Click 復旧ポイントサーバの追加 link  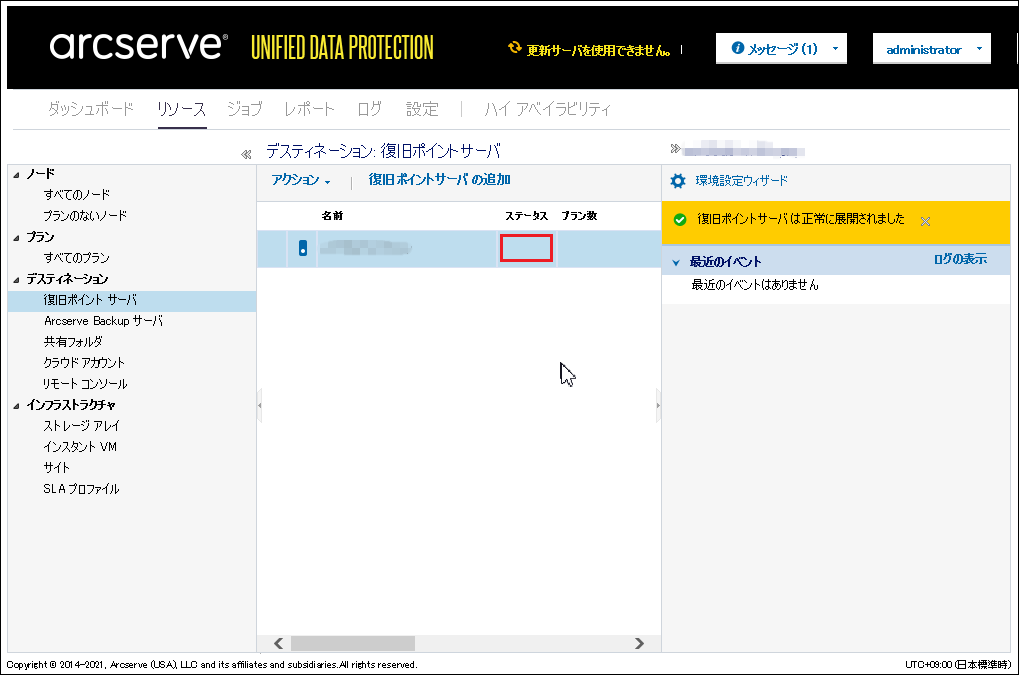[x=439, y=180]
